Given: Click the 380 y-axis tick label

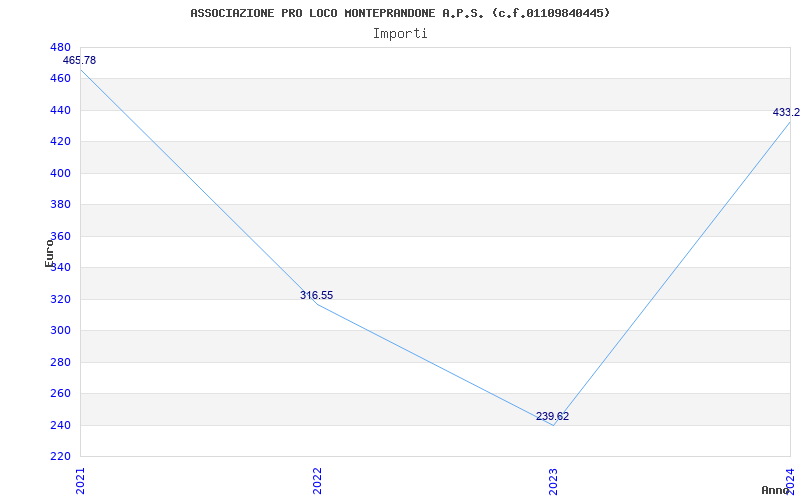Looking at the screenshot, I should pyautogui.click(x=60, y=205).
